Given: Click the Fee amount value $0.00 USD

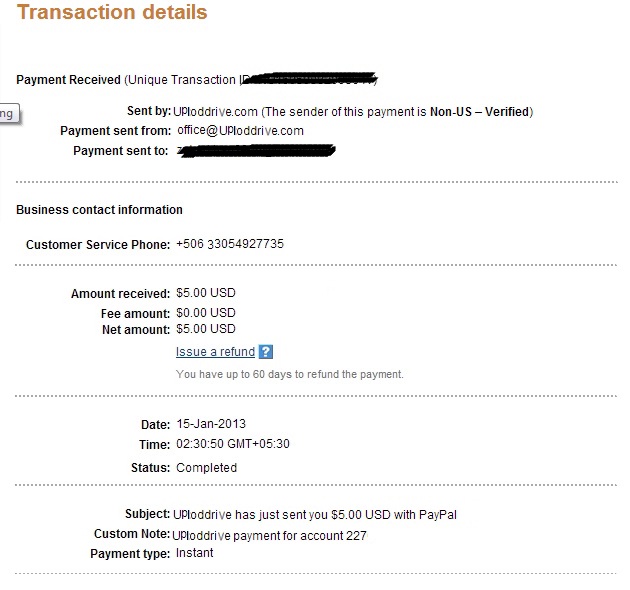Looking at the screenshot, I should coord(206,313).
